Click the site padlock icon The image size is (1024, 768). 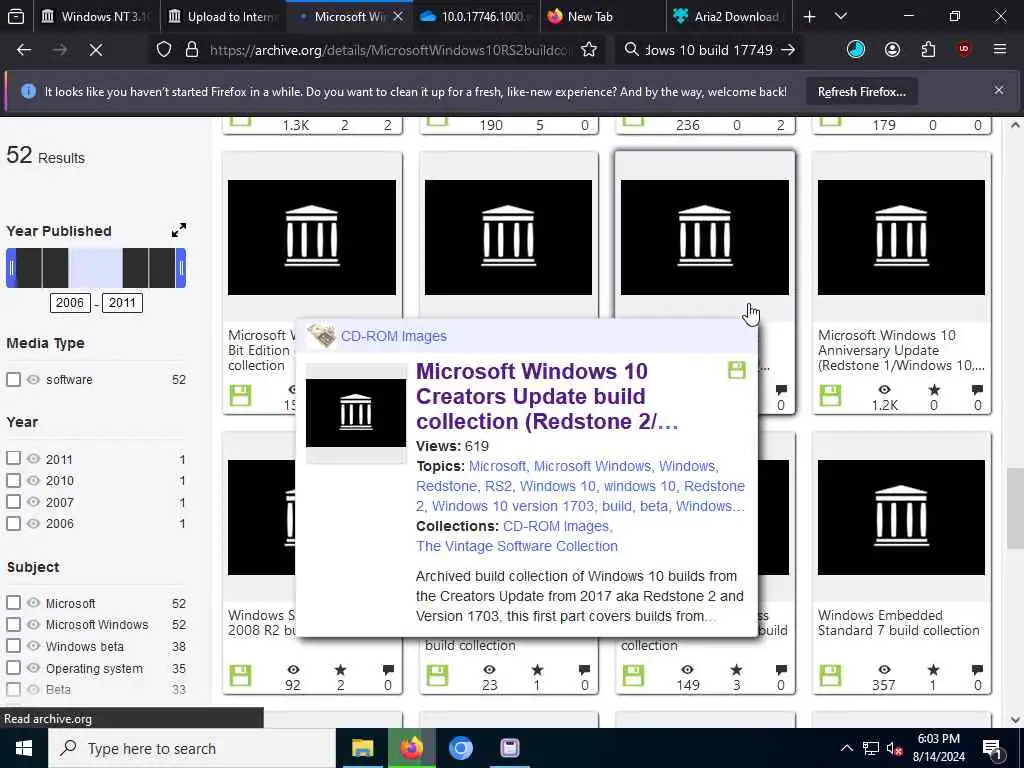192,50
